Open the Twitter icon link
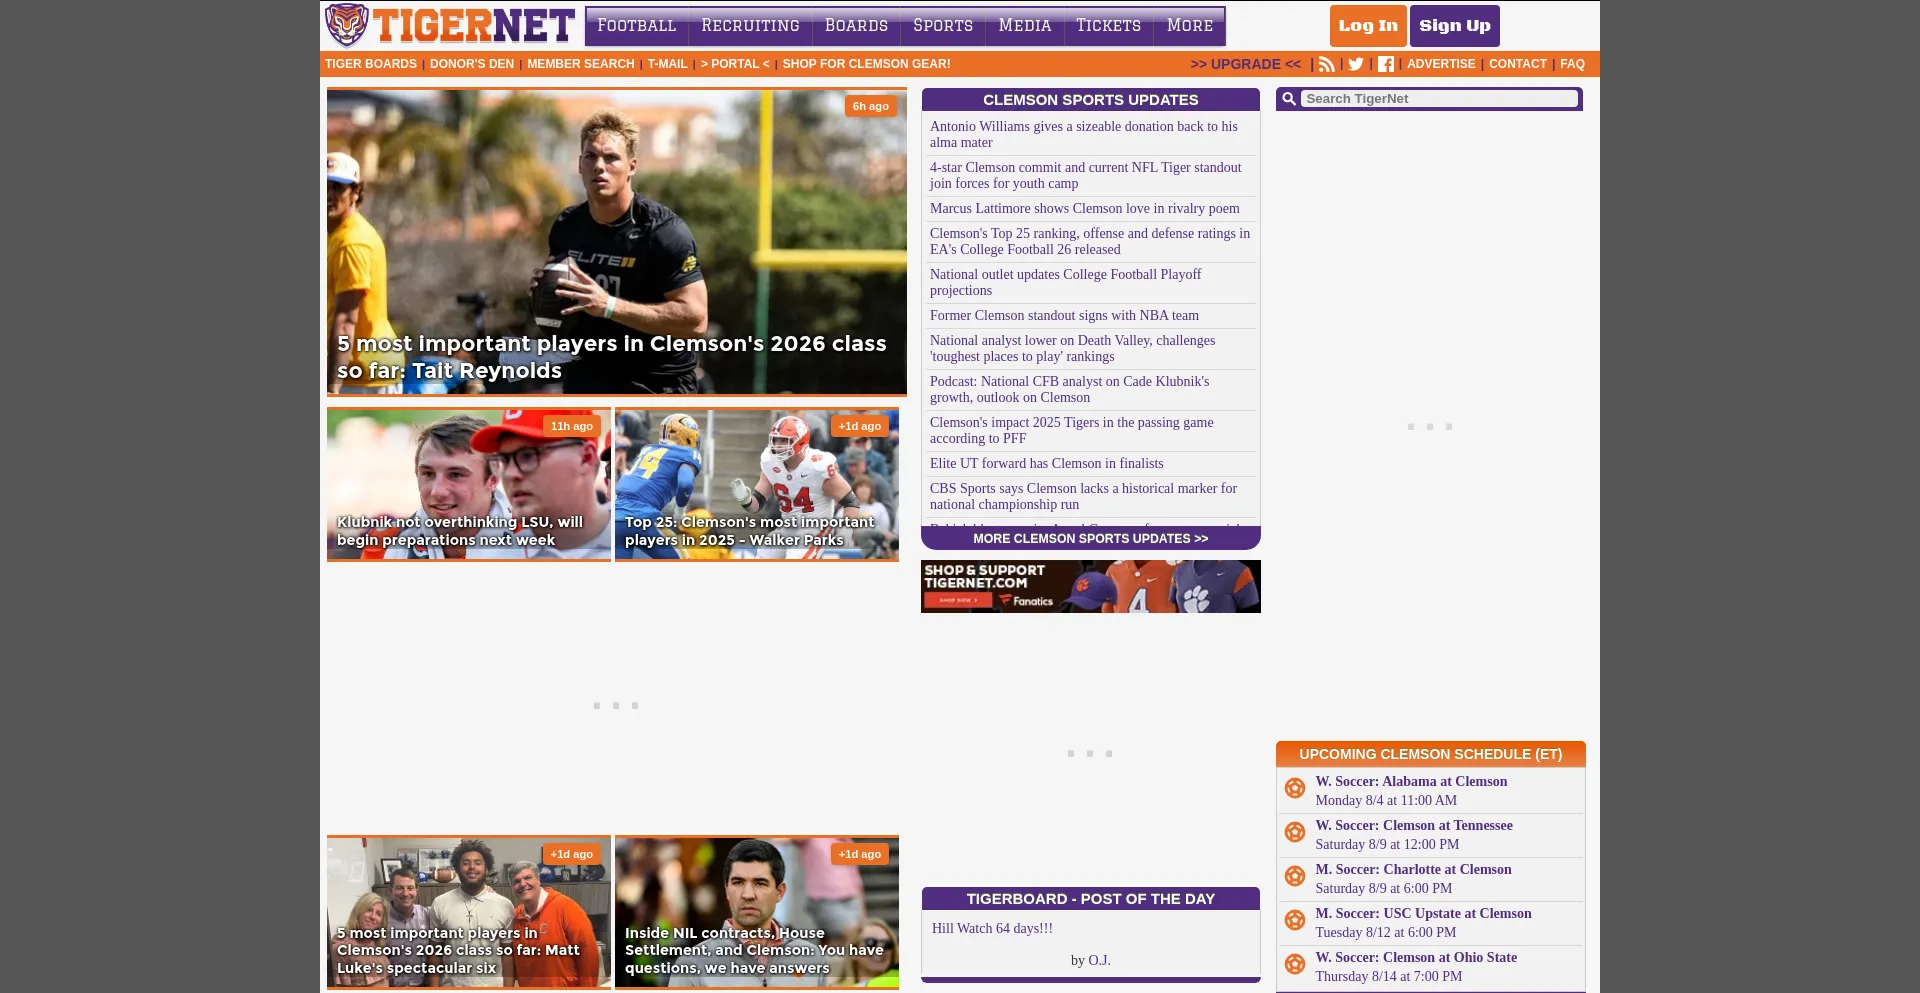 click(x=1356, y=64)
